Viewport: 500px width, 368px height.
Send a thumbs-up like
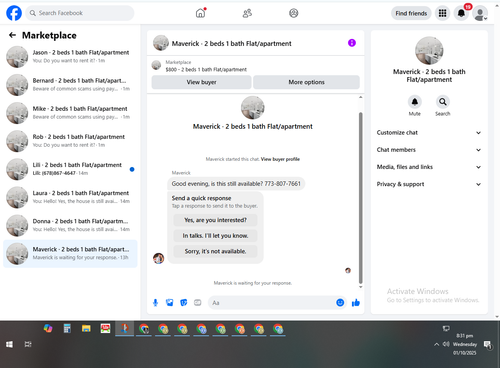(x=356, y=303)
